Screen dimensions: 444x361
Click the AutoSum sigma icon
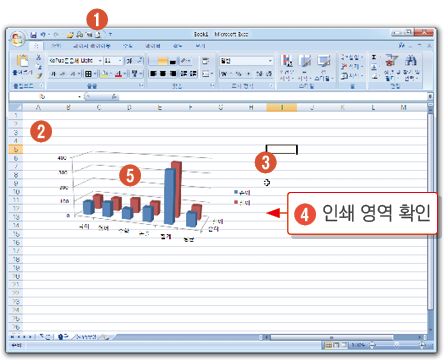[x=375, y=57]
